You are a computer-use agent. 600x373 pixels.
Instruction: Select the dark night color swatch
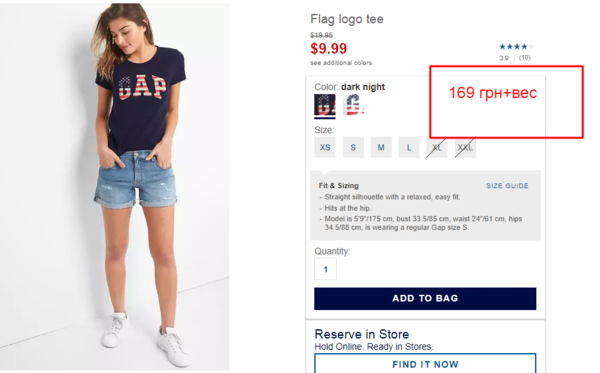point(325,105)
